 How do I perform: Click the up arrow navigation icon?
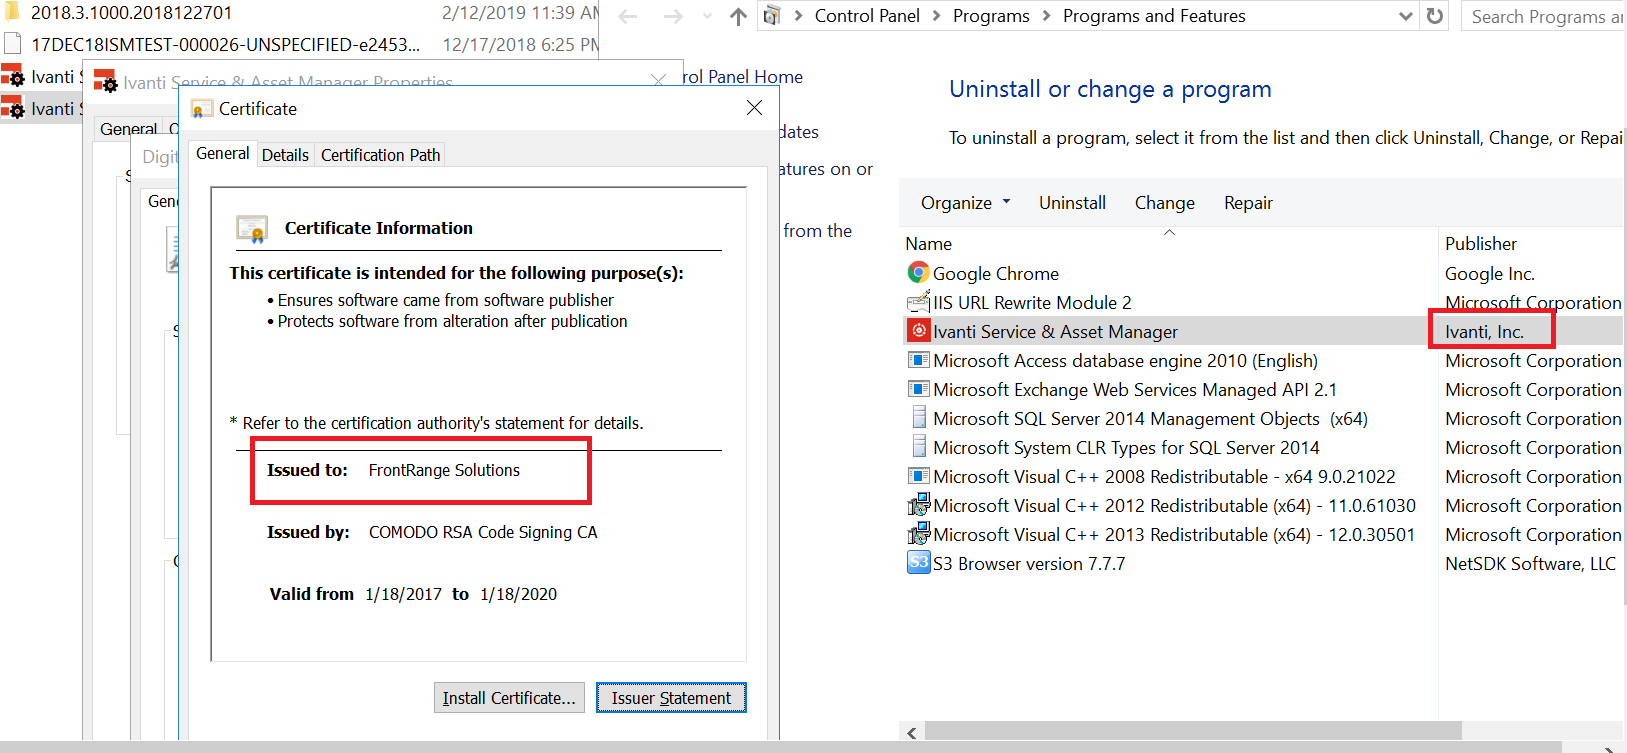point(738,16)
